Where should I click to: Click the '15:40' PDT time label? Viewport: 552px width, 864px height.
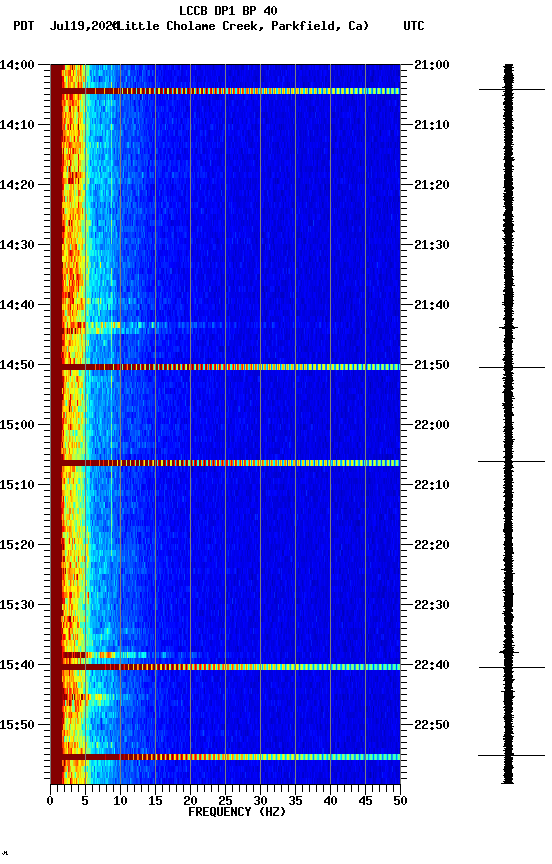click(x=17, y=666)
